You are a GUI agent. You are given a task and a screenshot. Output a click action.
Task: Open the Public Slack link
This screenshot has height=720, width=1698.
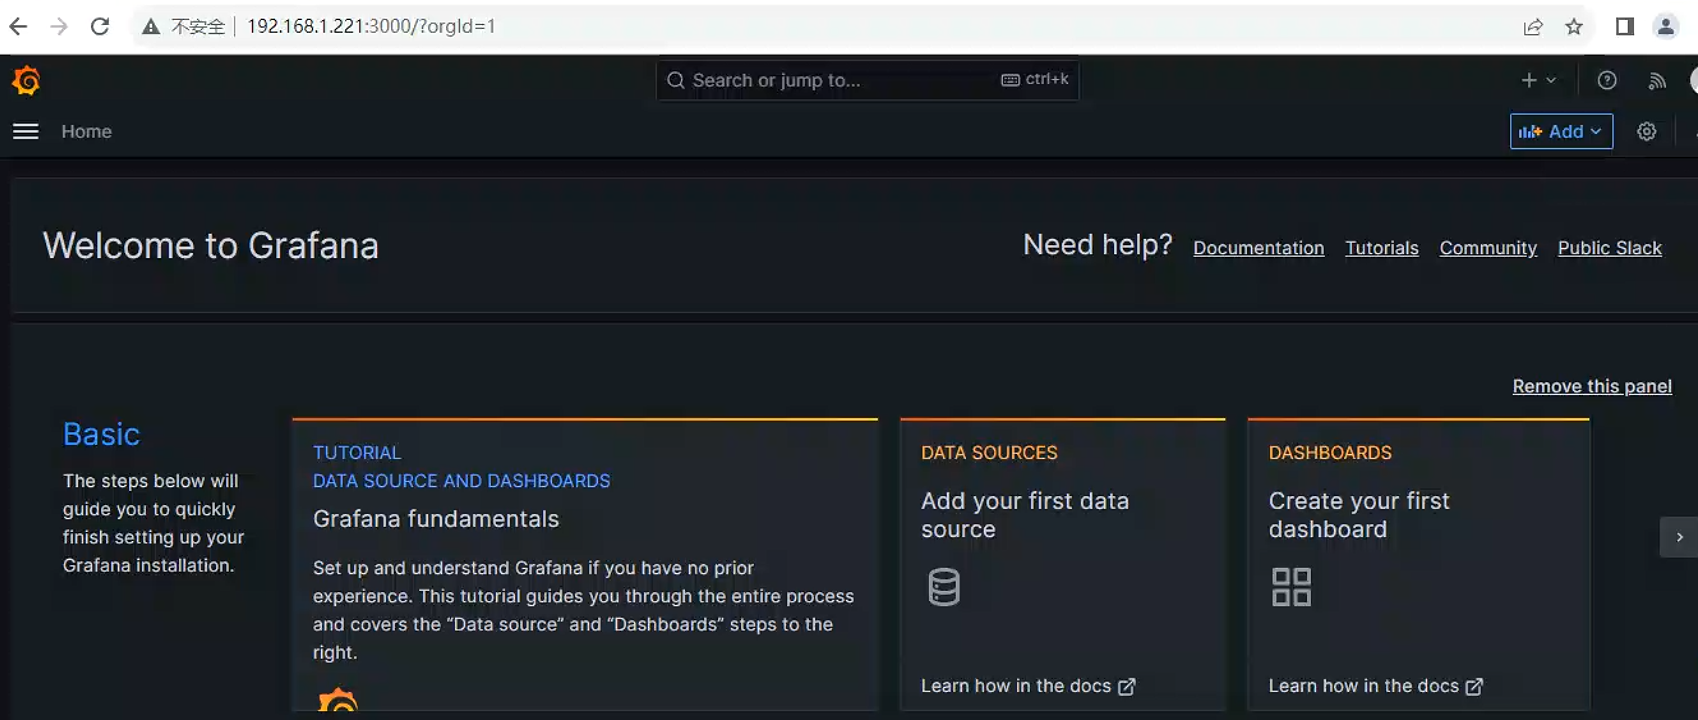[1609, 248]
